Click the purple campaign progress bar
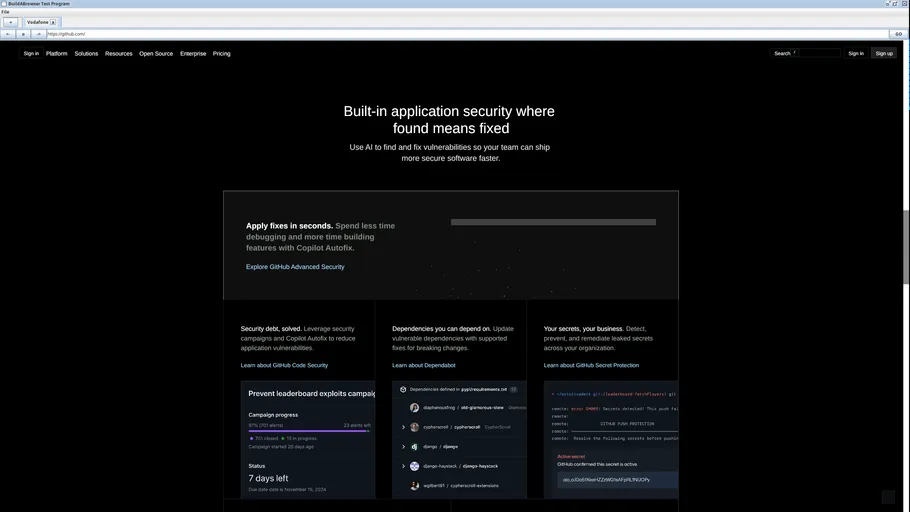Viewport: 910px width, 512px height. pyautogui.click(x=309, y=431)
